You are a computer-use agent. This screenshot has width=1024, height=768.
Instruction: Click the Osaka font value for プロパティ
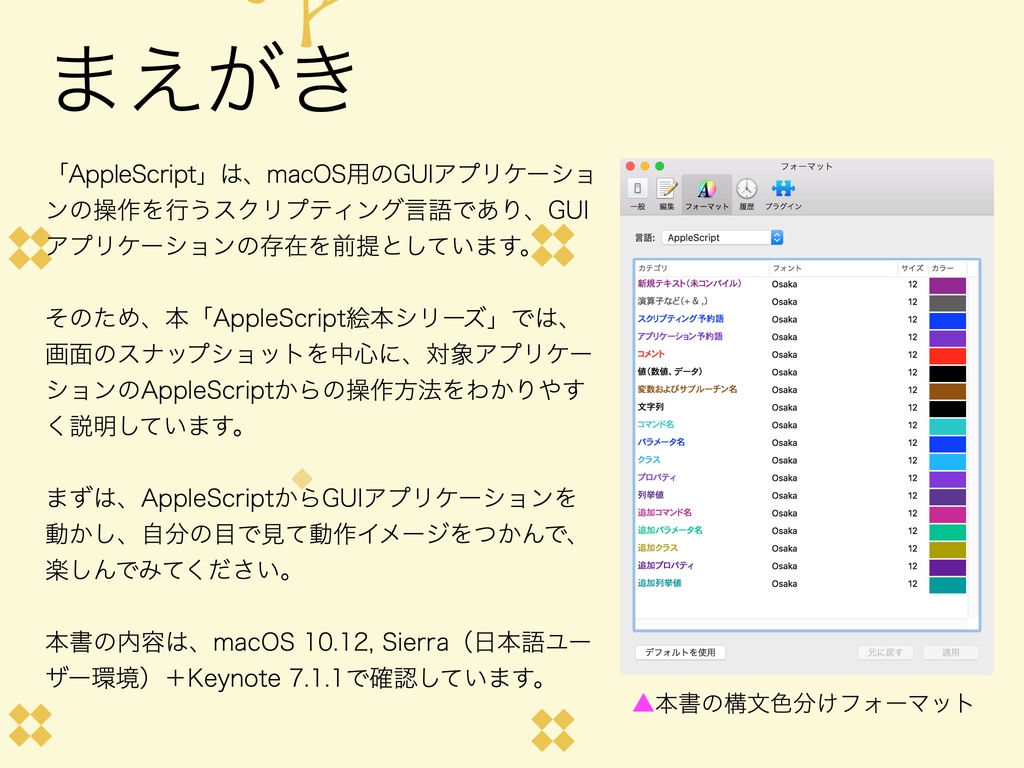click(784, 478)
